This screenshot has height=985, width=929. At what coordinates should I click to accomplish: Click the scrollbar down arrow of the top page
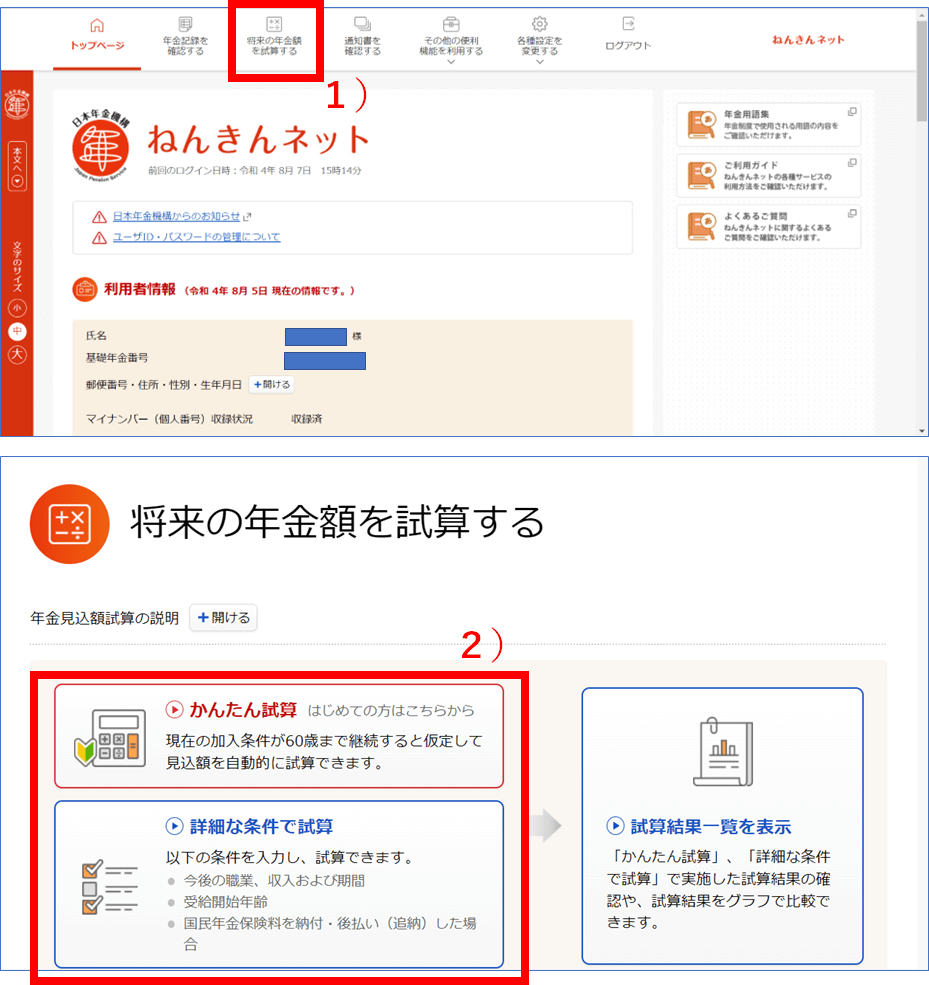921,431
